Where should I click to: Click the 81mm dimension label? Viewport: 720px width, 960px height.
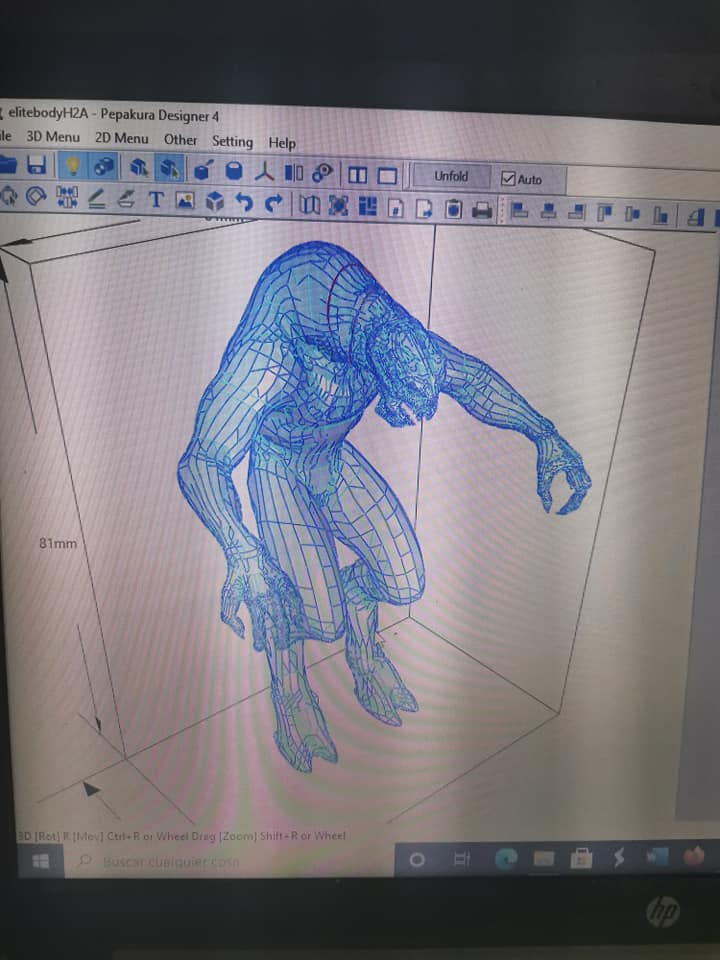coord(58,543)
